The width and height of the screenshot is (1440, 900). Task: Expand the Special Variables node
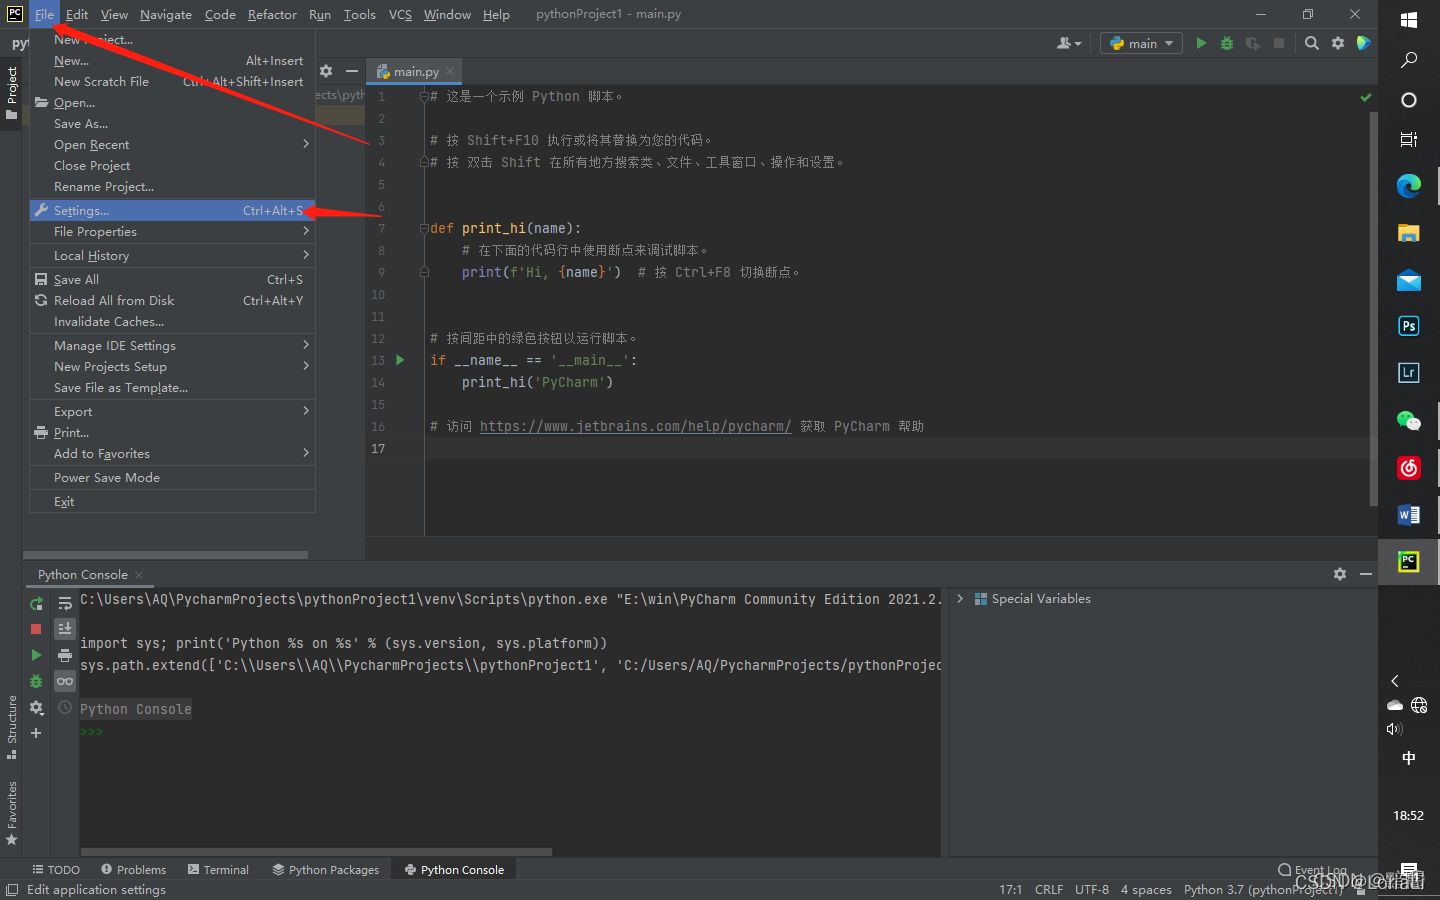click(x=960, y=598)
